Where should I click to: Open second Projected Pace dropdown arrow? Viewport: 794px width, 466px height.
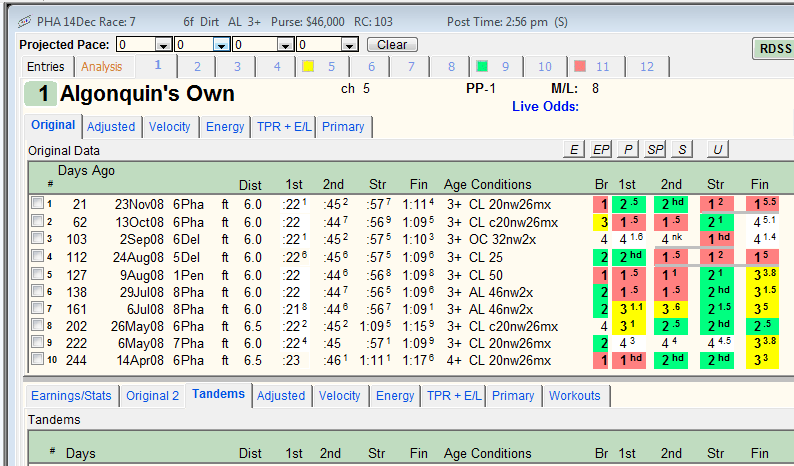(221, 45)
